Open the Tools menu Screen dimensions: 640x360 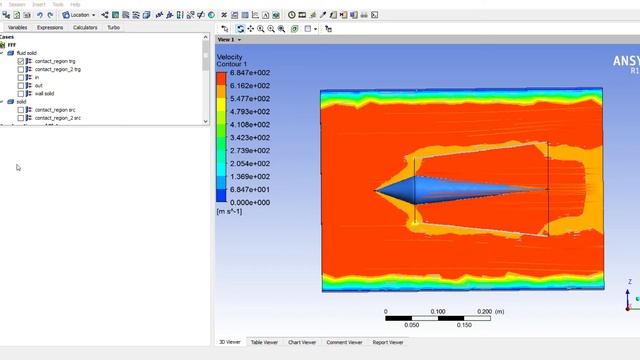(58, 4)
